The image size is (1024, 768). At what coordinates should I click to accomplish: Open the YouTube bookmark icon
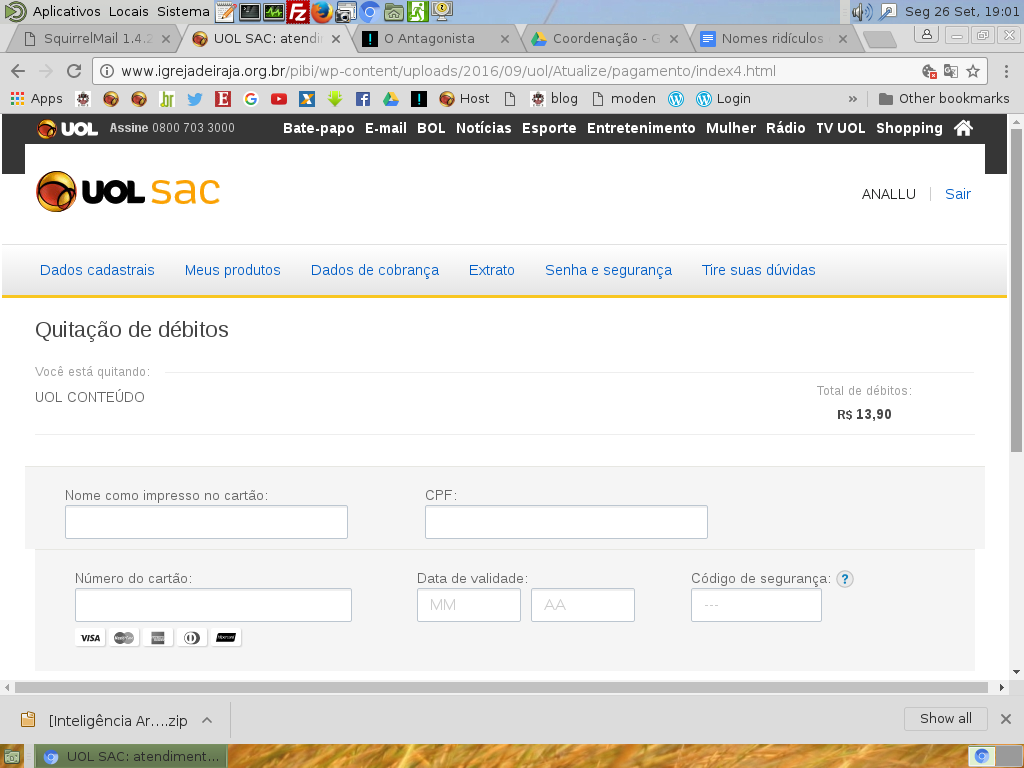point(279,99)
